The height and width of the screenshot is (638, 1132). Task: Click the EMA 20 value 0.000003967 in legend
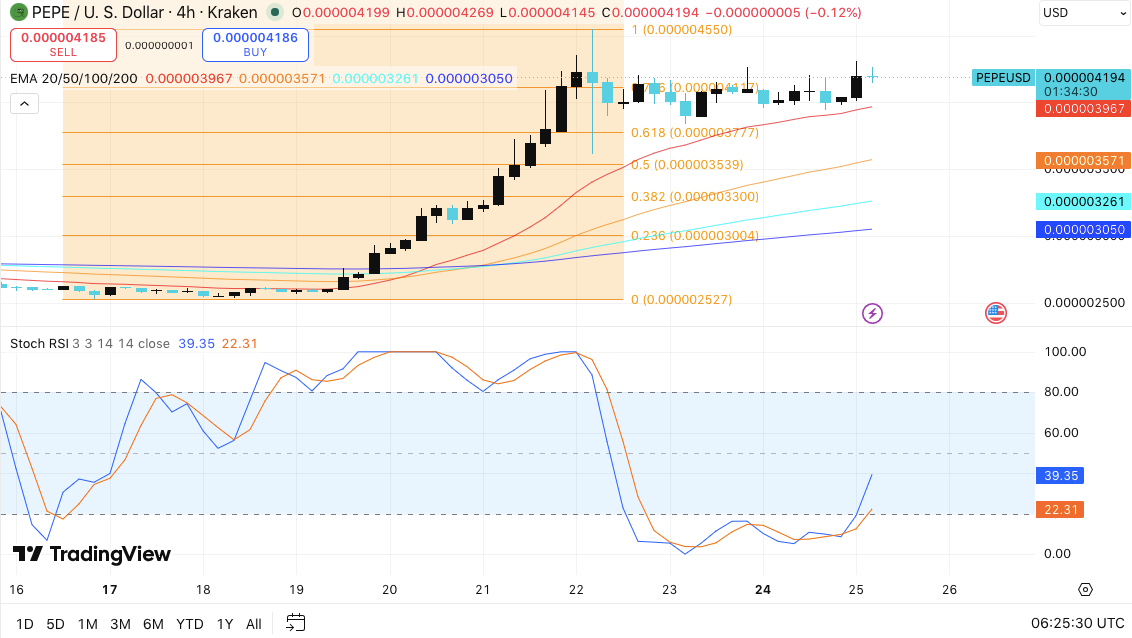pos(189,78)
